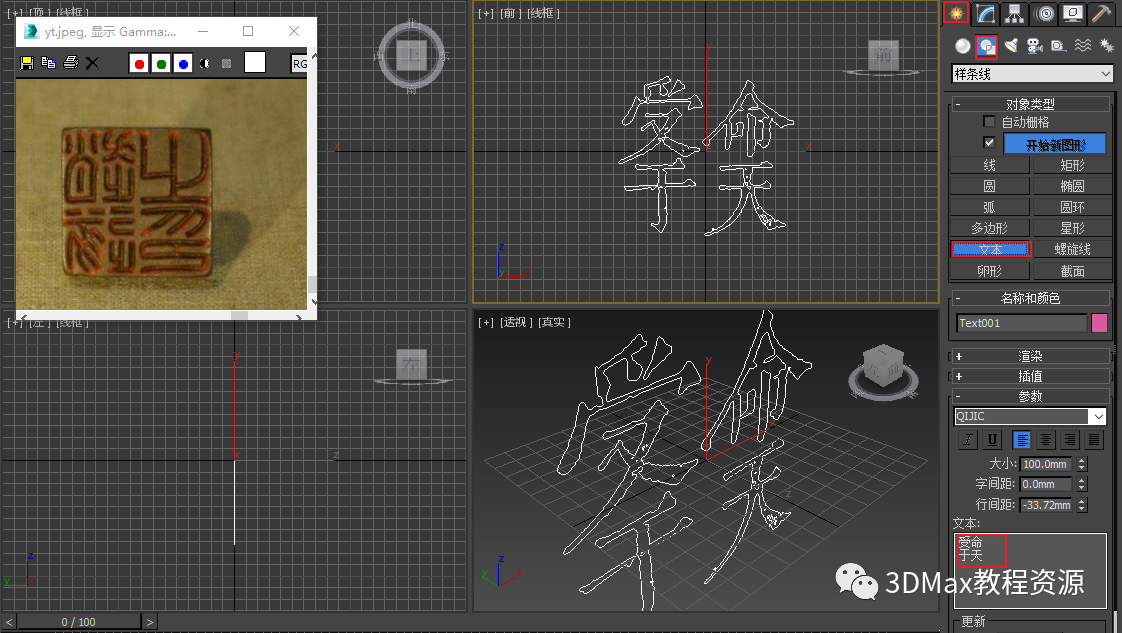Click the 文本 shape button

(990, 249)
